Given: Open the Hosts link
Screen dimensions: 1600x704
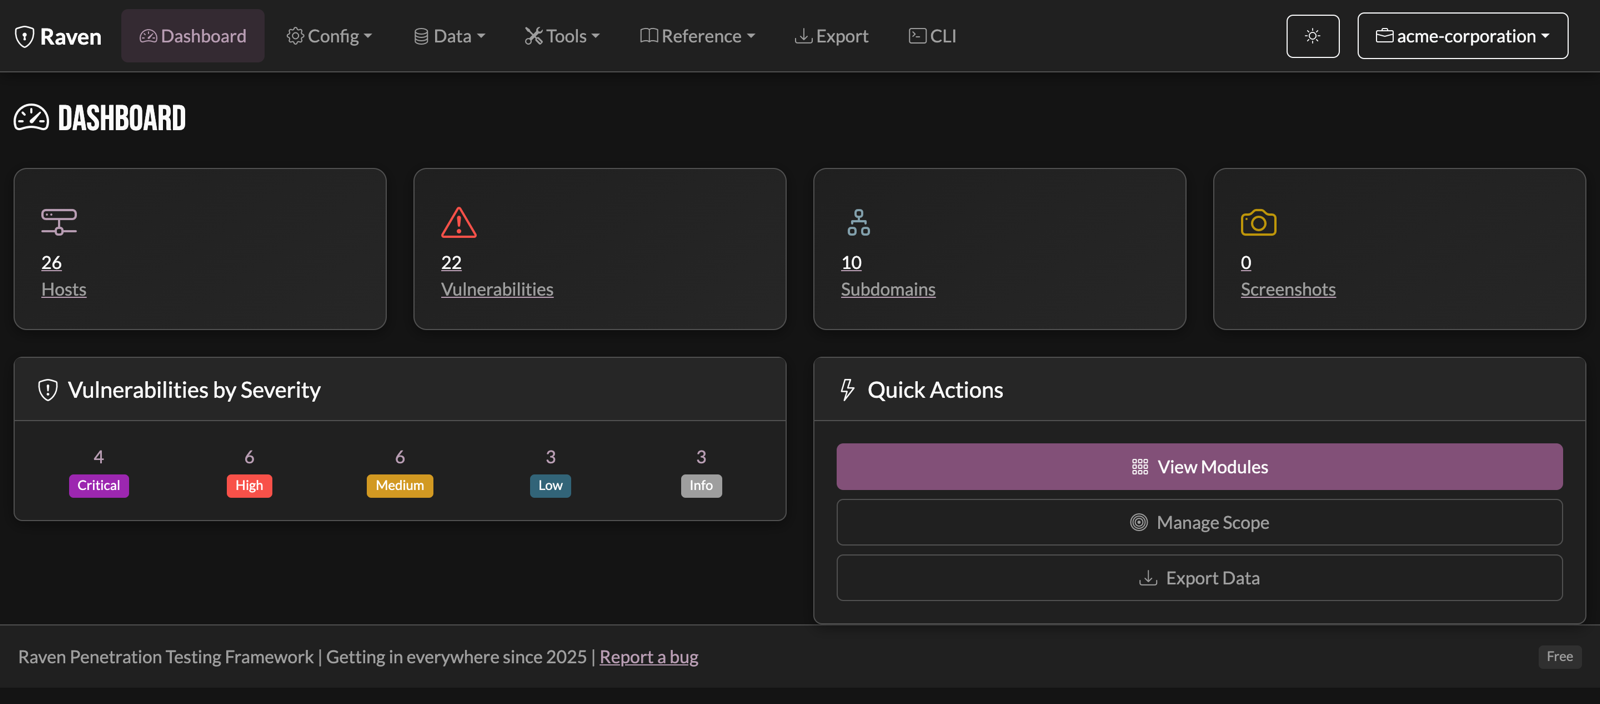Looking at the screenshot, I should [x=64, y=289].
